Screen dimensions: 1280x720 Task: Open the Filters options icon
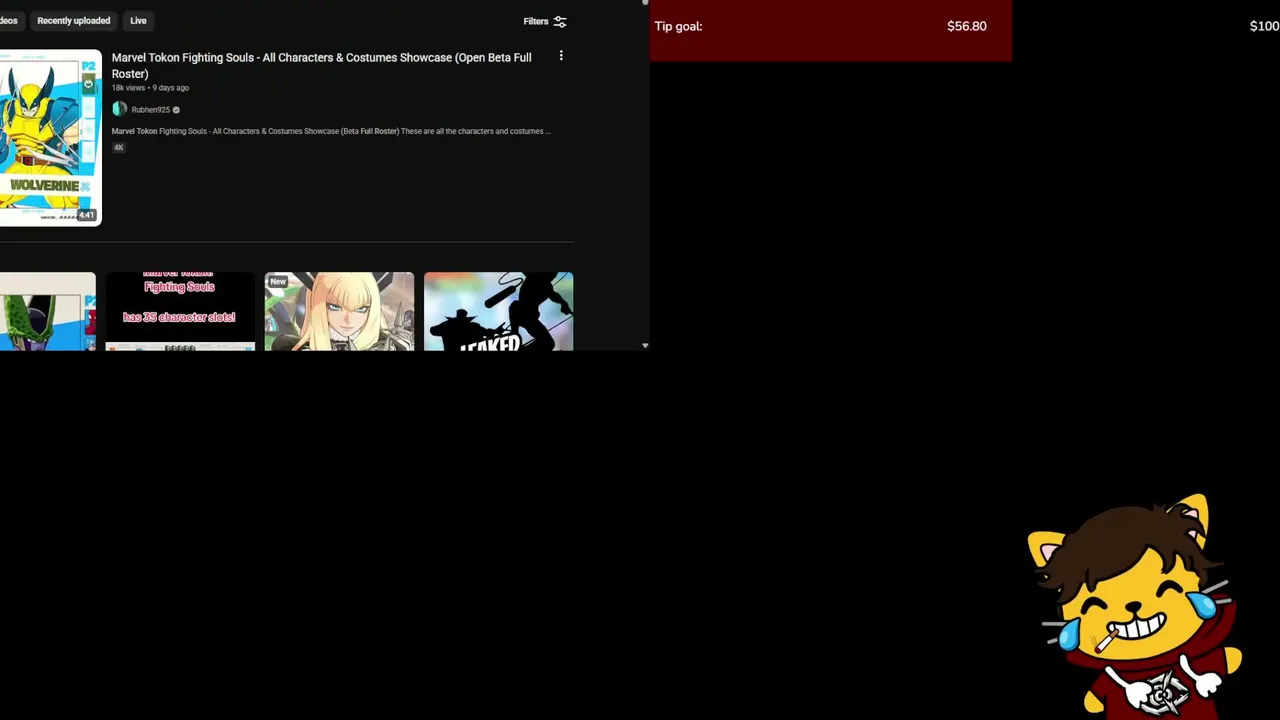point(560,21)
